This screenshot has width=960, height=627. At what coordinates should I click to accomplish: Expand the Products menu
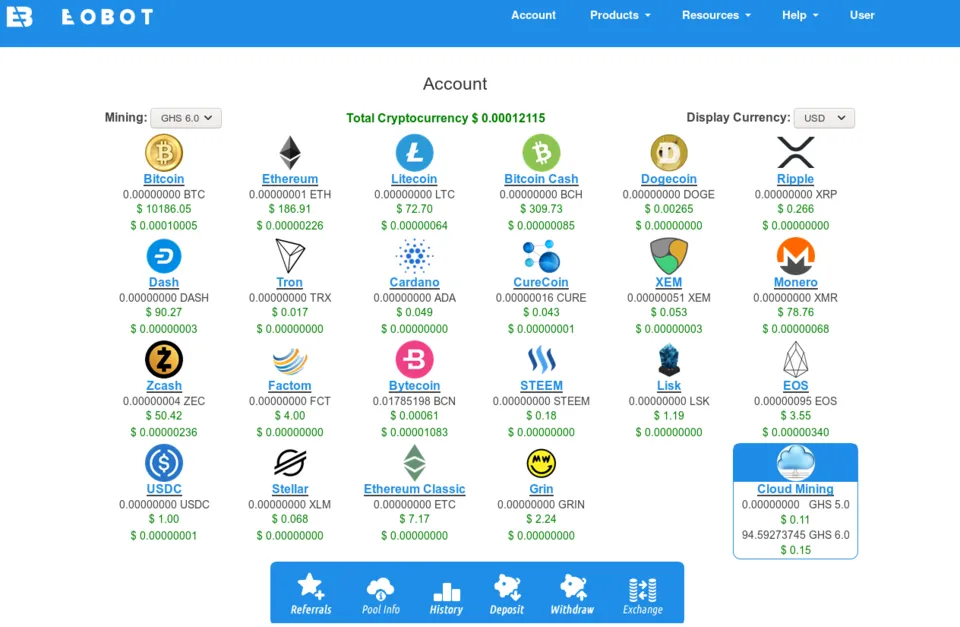point(620,15)
